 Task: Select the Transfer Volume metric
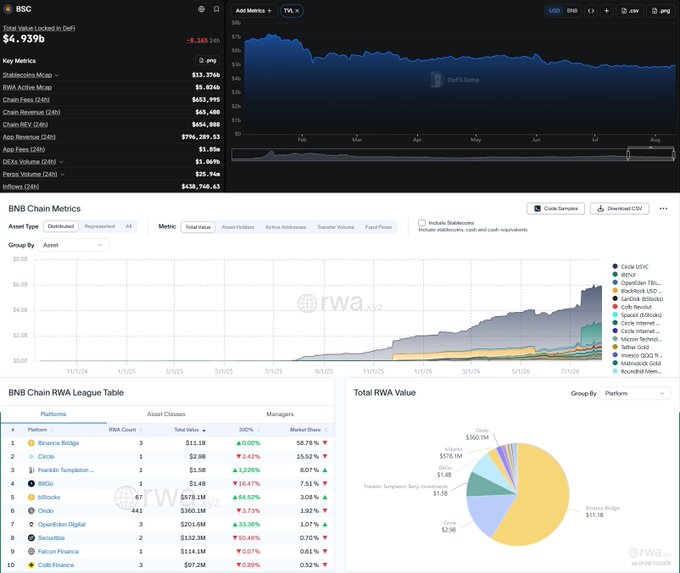(336, 227)
